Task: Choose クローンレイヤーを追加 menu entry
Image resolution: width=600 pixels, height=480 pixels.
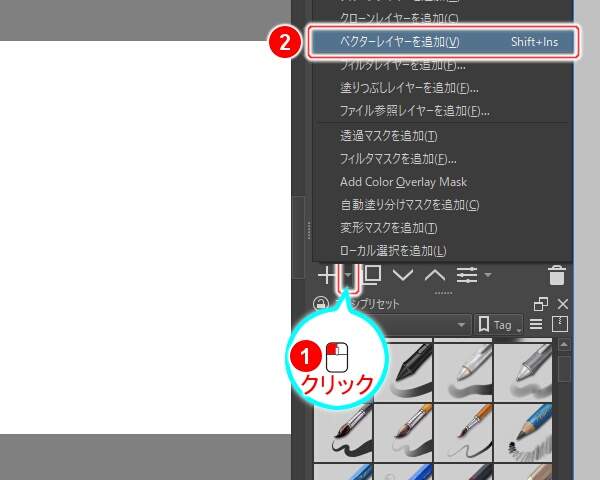Action: coord(442,18)
